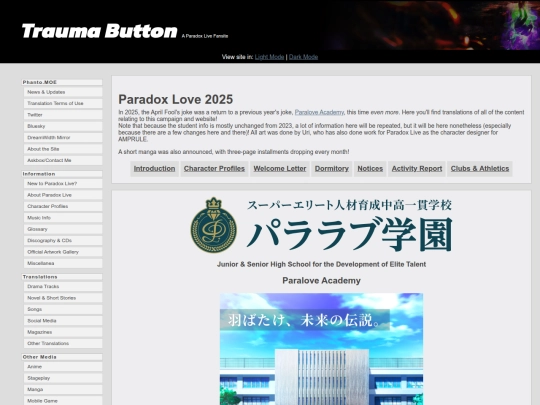Open the Glossary page

(63, 229)
